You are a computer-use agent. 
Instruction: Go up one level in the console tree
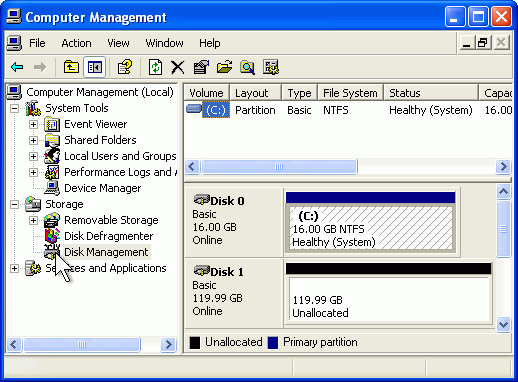tap(71, 67)
